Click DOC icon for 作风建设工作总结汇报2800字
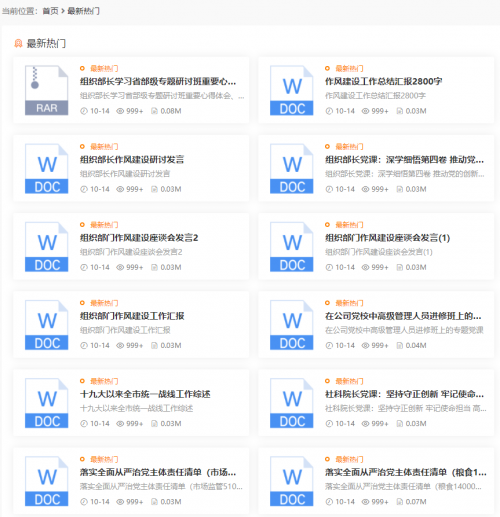 coord(292,90)
